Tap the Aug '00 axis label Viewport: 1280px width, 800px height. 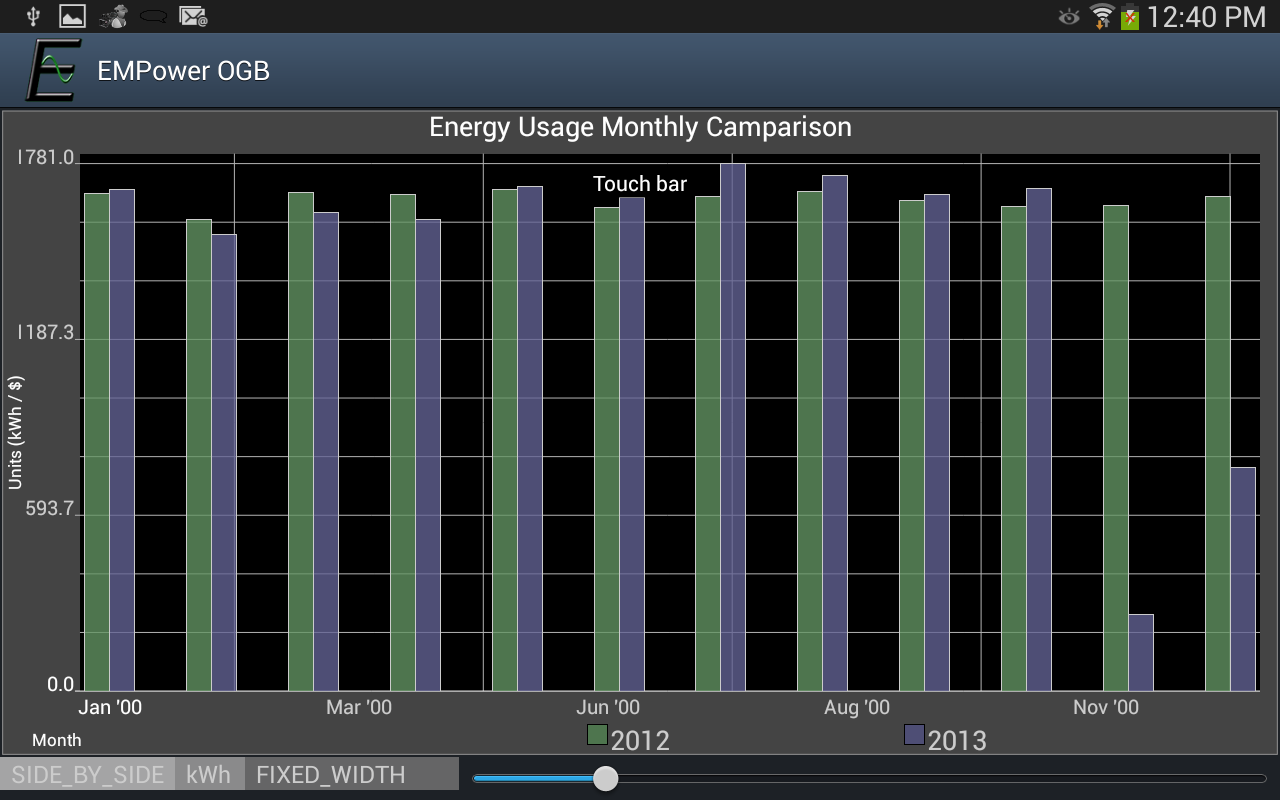click(857, 708)
